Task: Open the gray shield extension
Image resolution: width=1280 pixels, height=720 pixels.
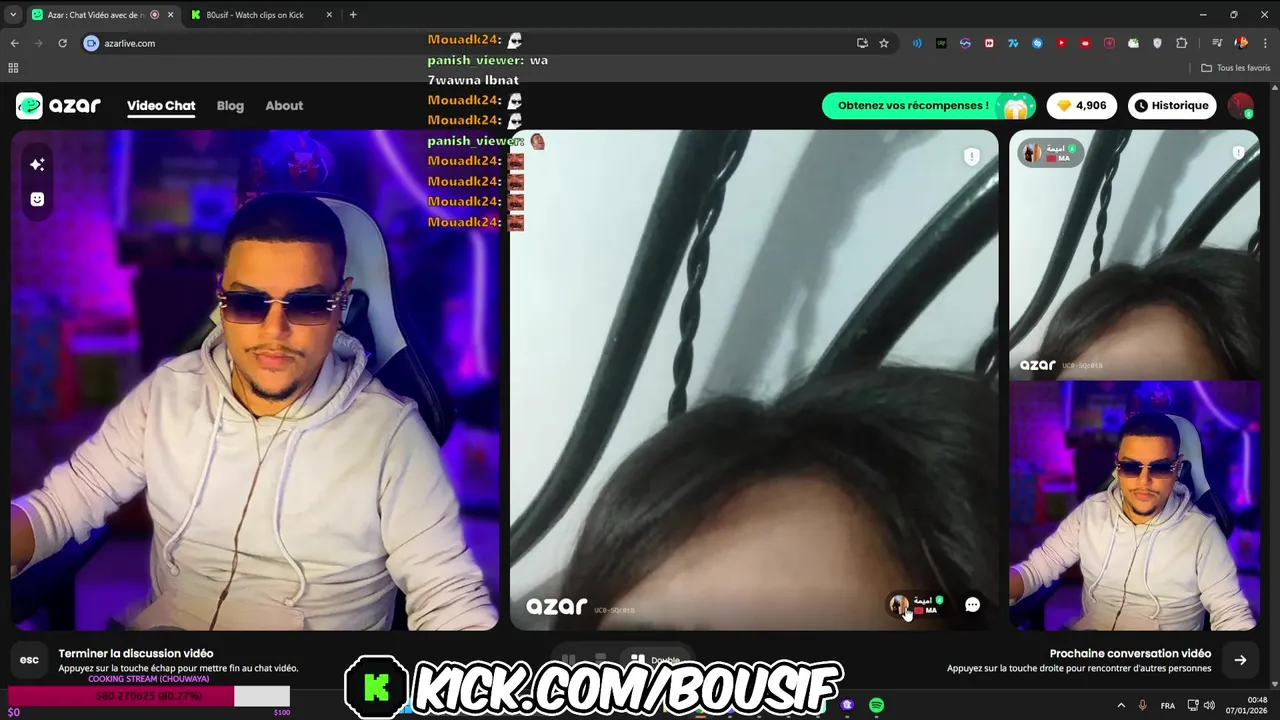Action: [x=1157, y=43]
